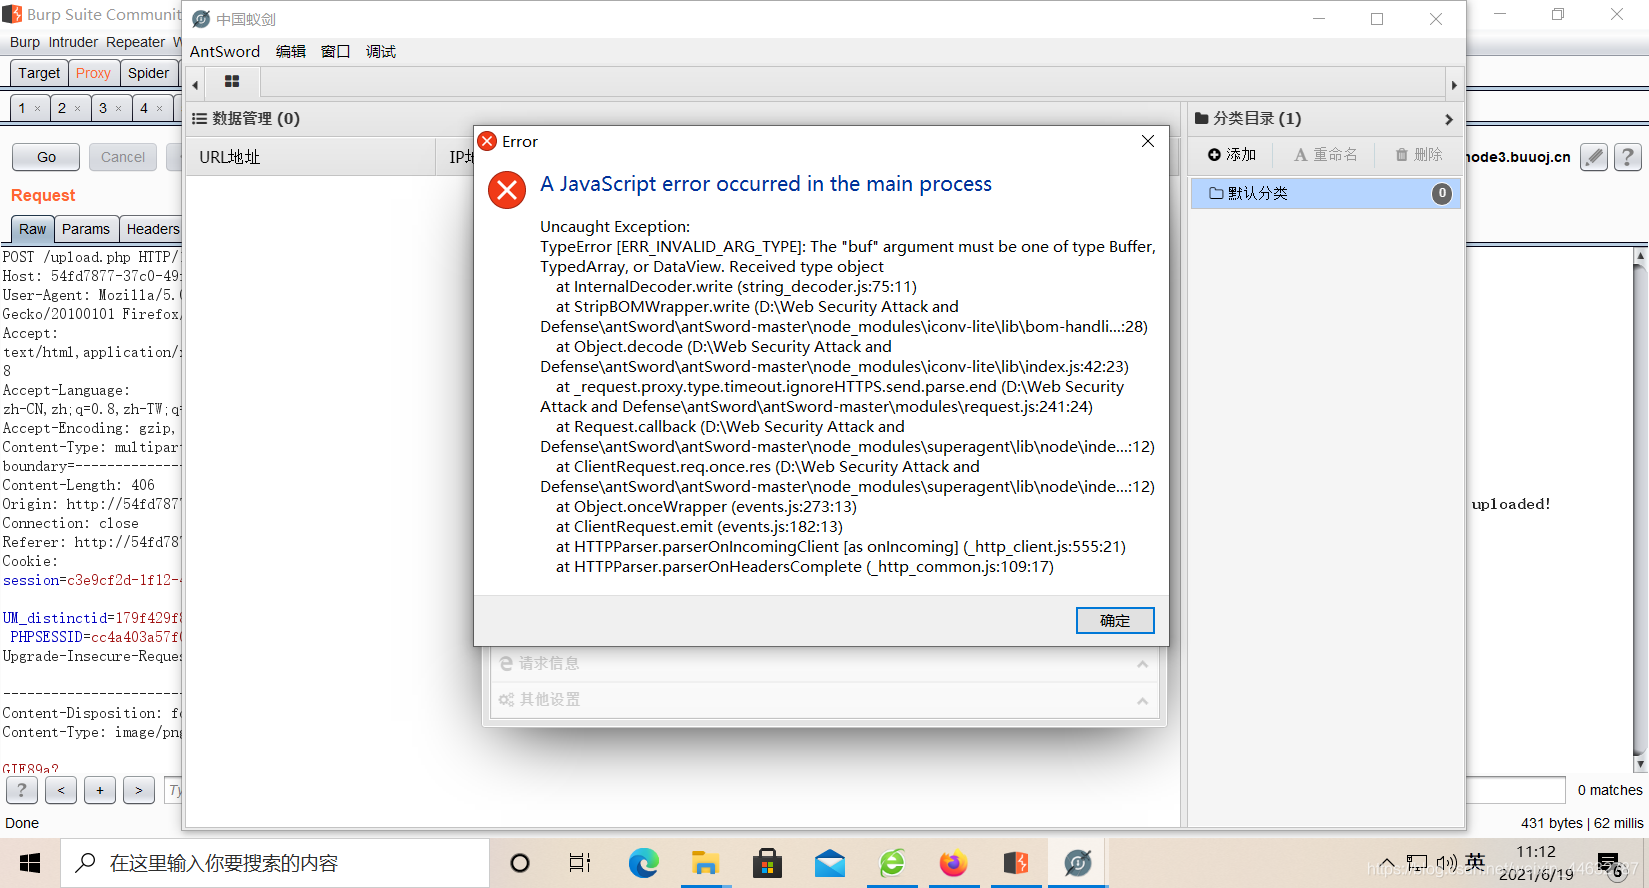This screenshot has width=1649, height=888.
Task: Open notification center icon
Action: click(x=1609, y=864)
